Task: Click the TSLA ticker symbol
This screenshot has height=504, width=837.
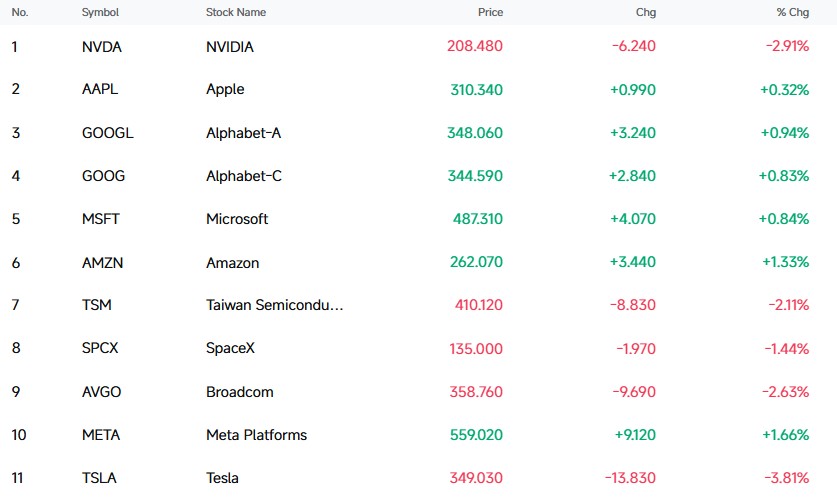Action: (x=99, y=478)
